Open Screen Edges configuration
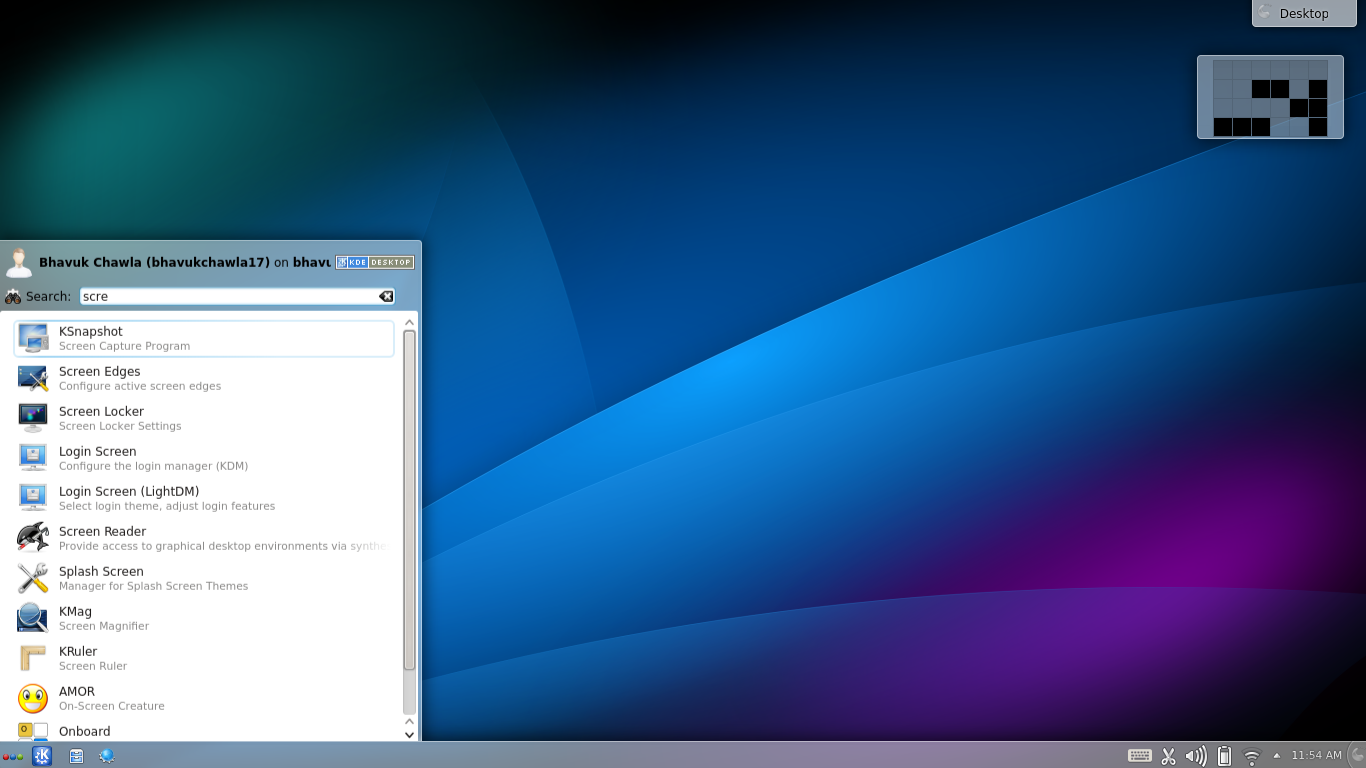The width and height of the screenshot is (1366, 768). point(204,378)
